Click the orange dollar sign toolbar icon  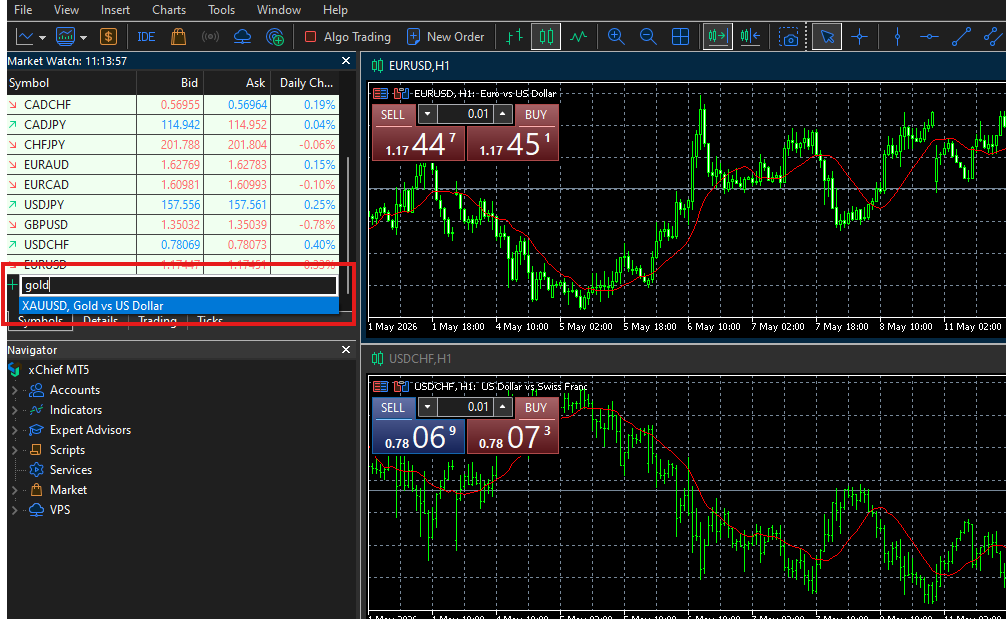tap(108, 37)
